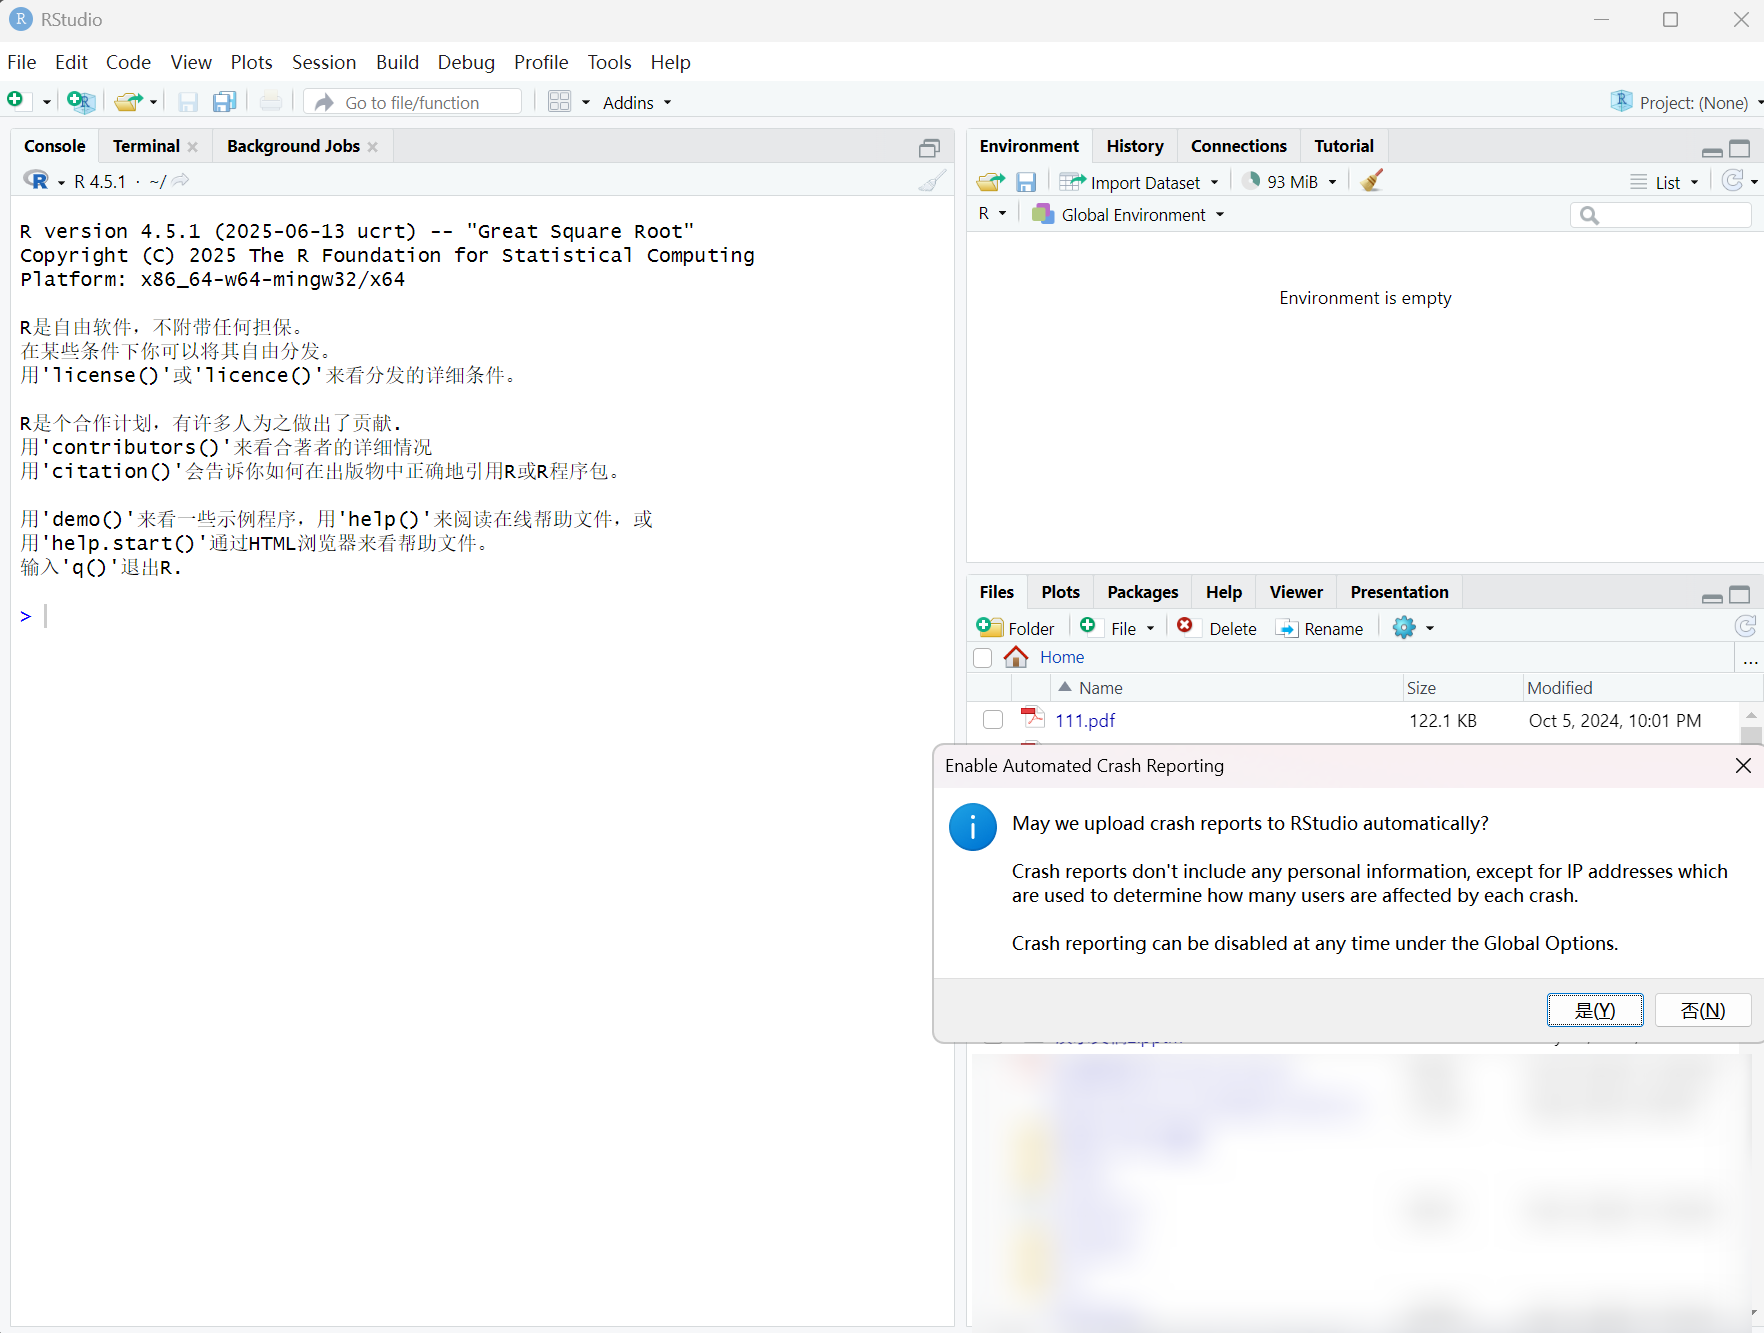Click the Print icon in the main toolbar
The image size is (1764, 1333).
(x=271, y=102)
